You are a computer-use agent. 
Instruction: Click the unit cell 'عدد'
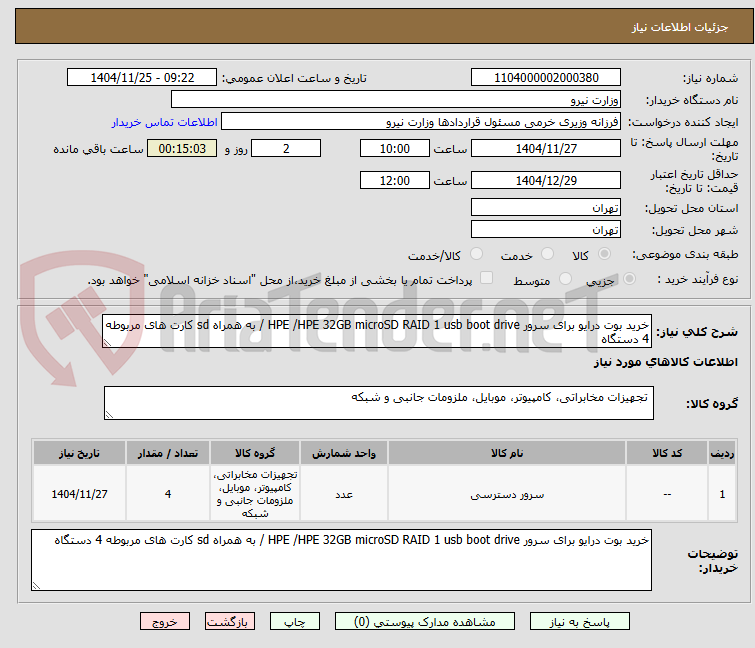tap(344, 494)
